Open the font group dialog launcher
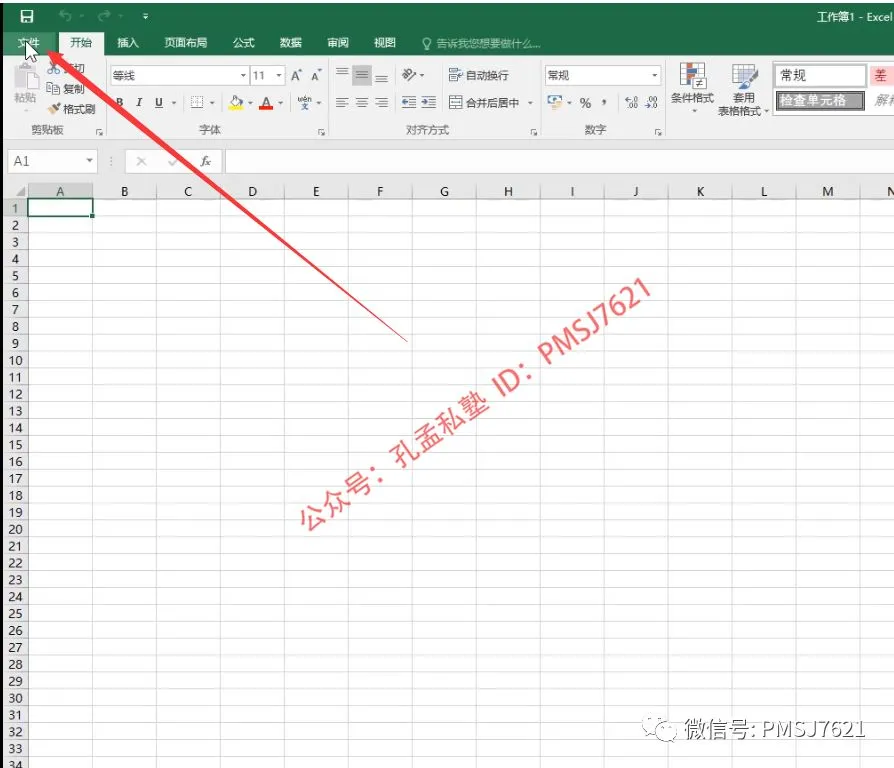This screenshot has width=894, height=768. (x=322, y=132)
